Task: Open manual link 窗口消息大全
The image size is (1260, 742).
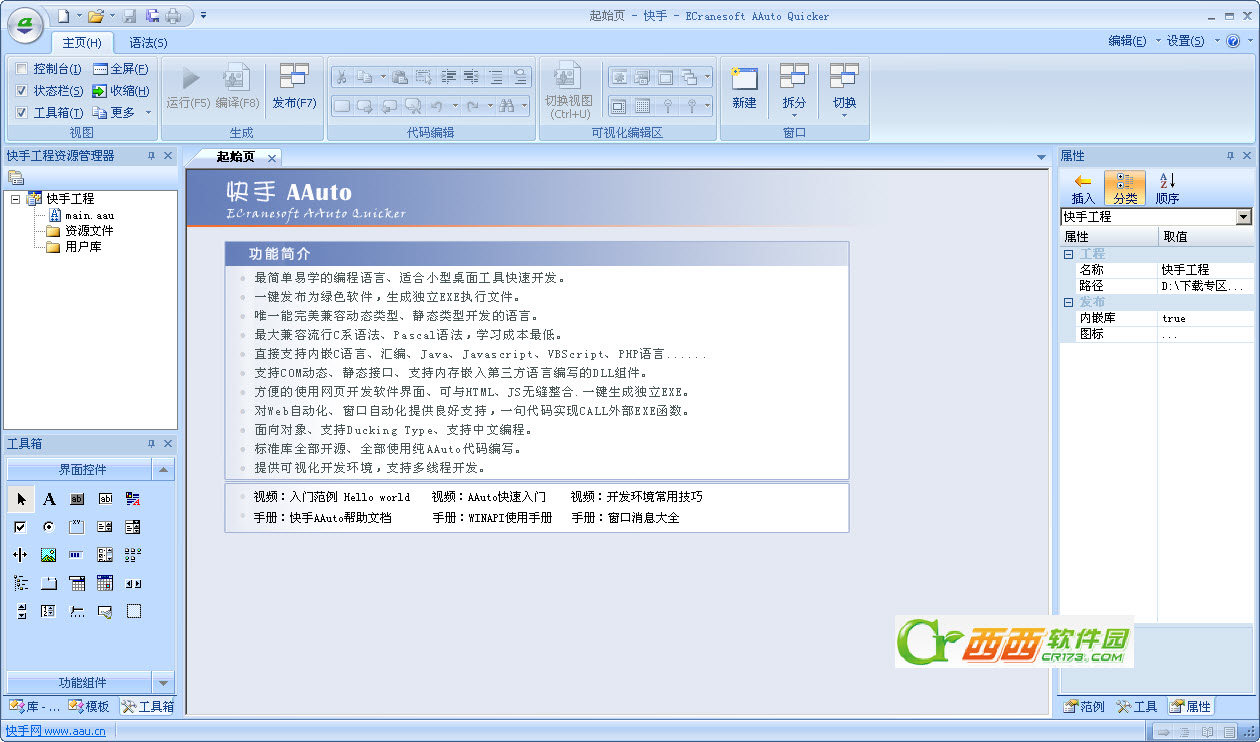Action: pyautogui.click(x=625, y=518)
